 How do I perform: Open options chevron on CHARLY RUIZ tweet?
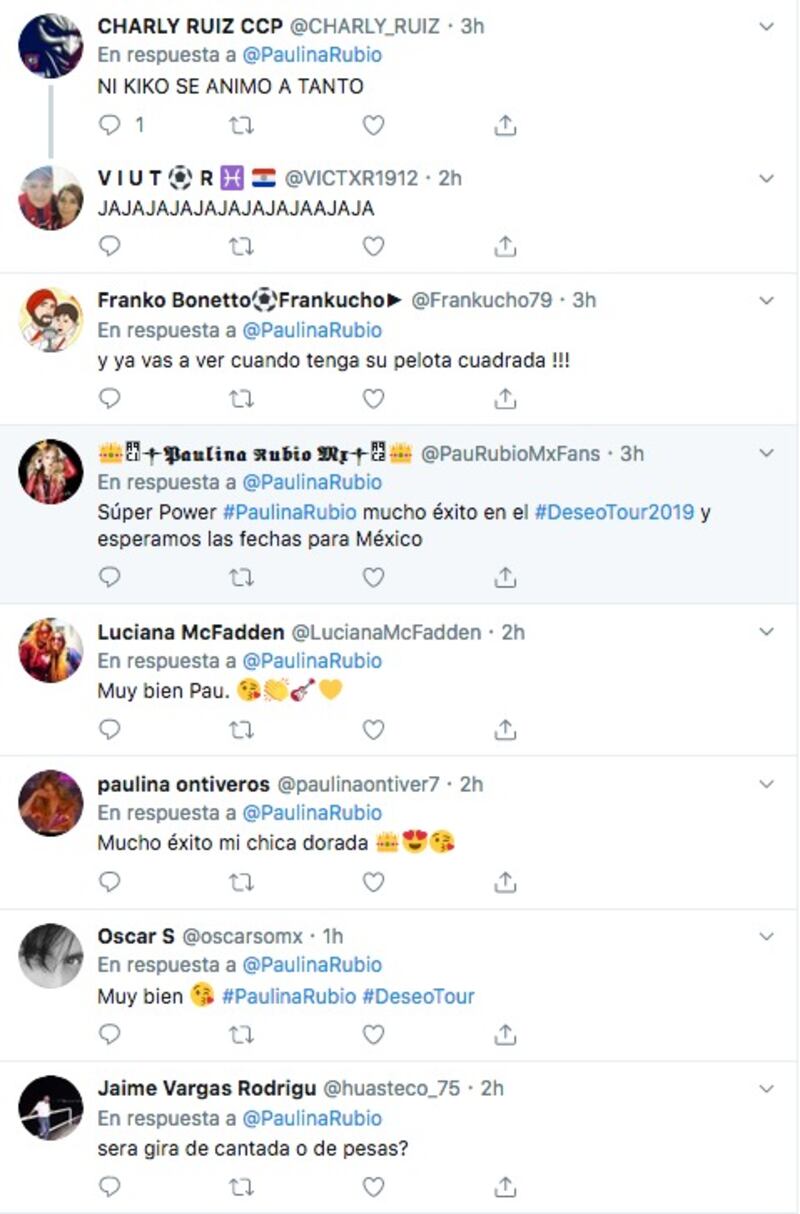[x=767, y=27]
